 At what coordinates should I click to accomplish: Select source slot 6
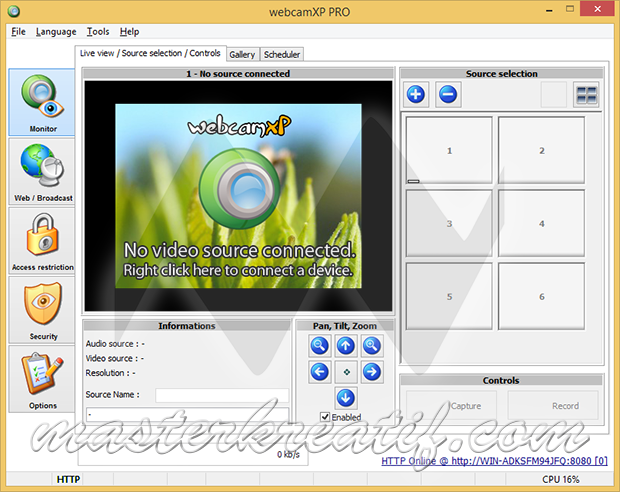(541, 297)
